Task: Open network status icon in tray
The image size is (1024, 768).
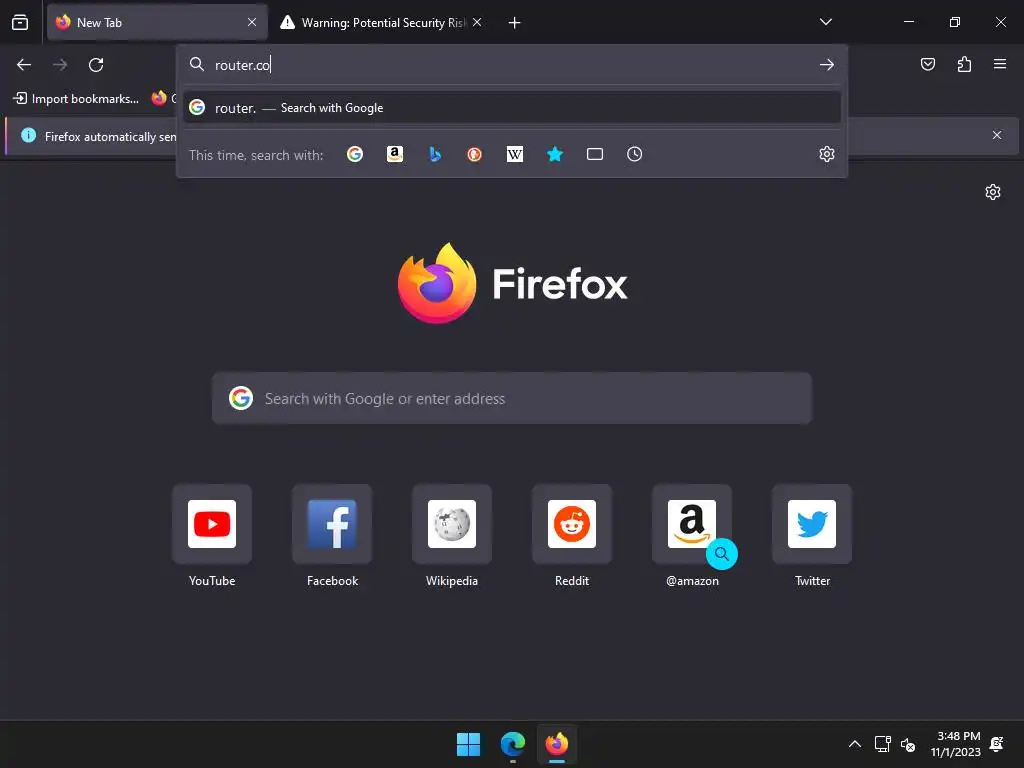Action: [x=882, y=744]
